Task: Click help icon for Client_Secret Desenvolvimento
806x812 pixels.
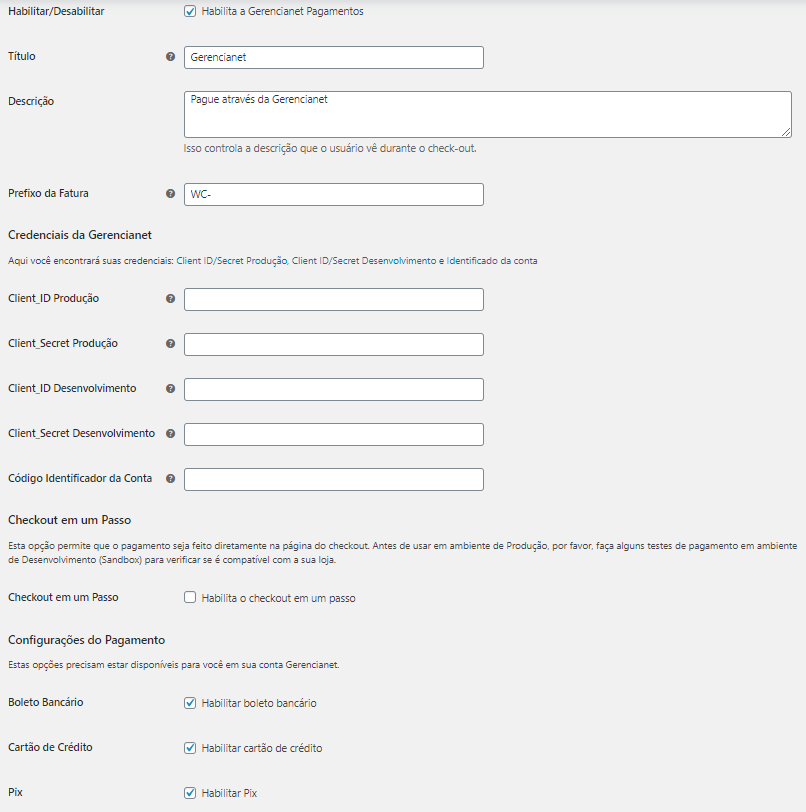Action: pyautogui.click(x=170, y=434)
